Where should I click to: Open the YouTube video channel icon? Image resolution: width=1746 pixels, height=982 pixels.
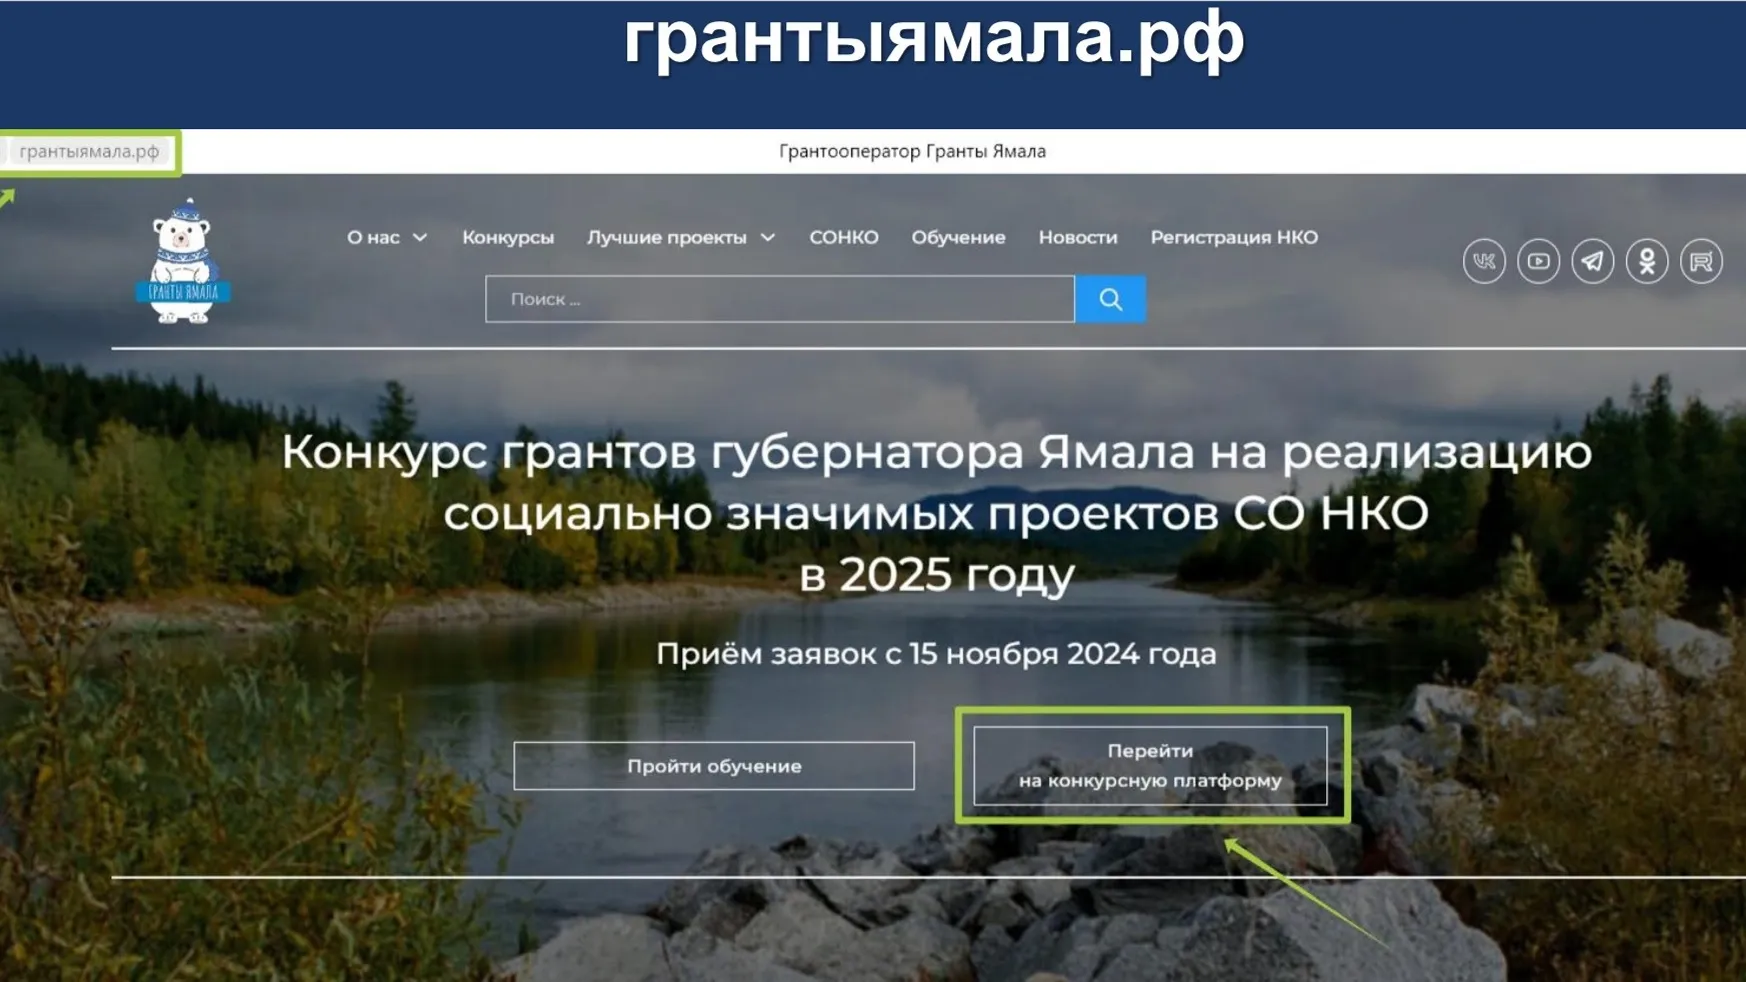[1538, 262]
